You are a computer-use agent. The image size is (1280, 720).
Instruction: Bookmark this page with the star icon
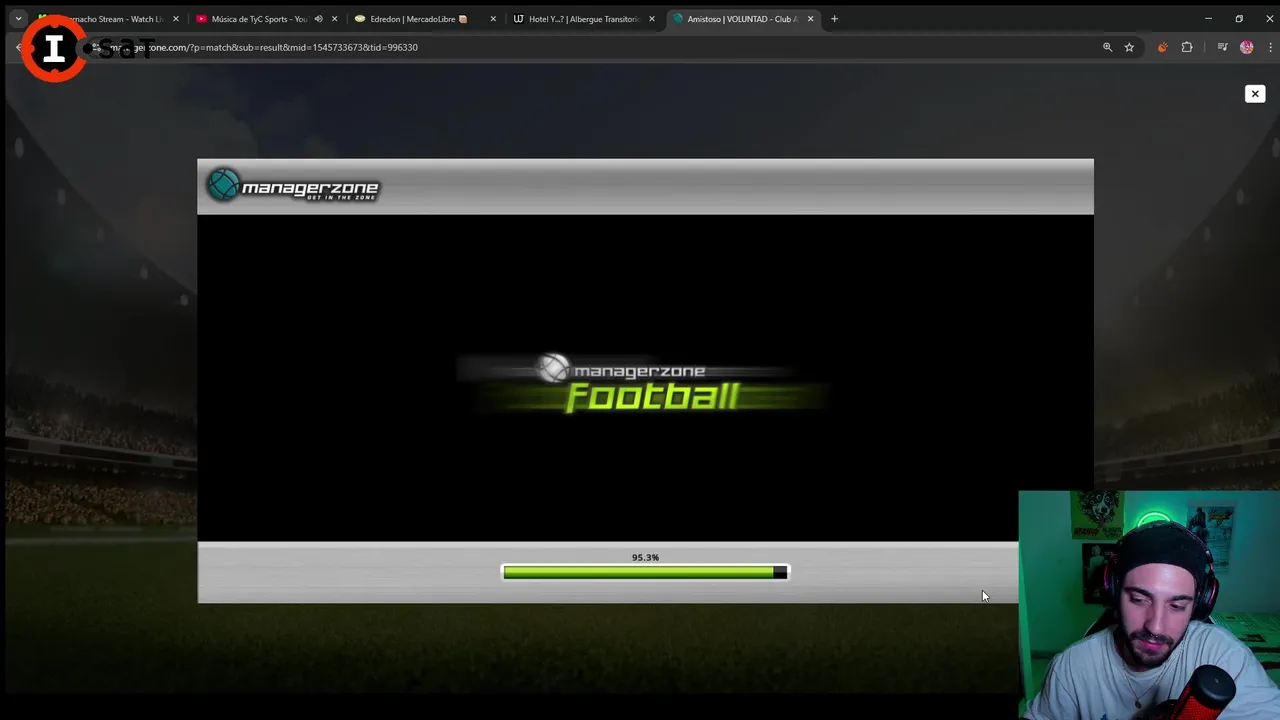pos(1129,47)
